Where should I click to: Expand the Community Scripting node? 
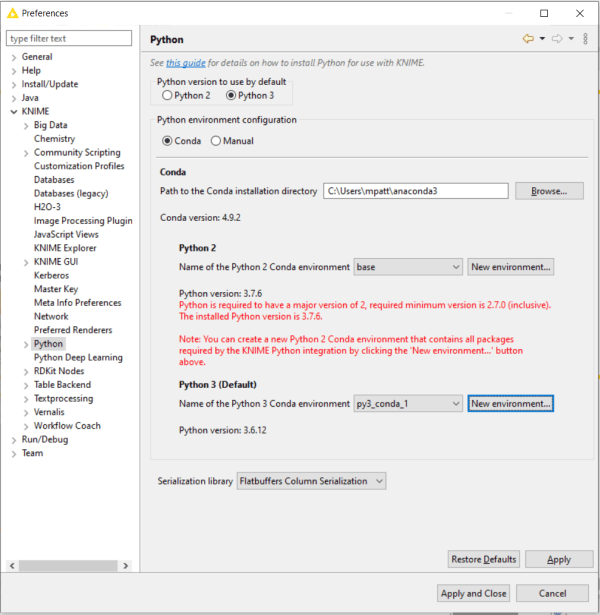(x=26, y=153)
